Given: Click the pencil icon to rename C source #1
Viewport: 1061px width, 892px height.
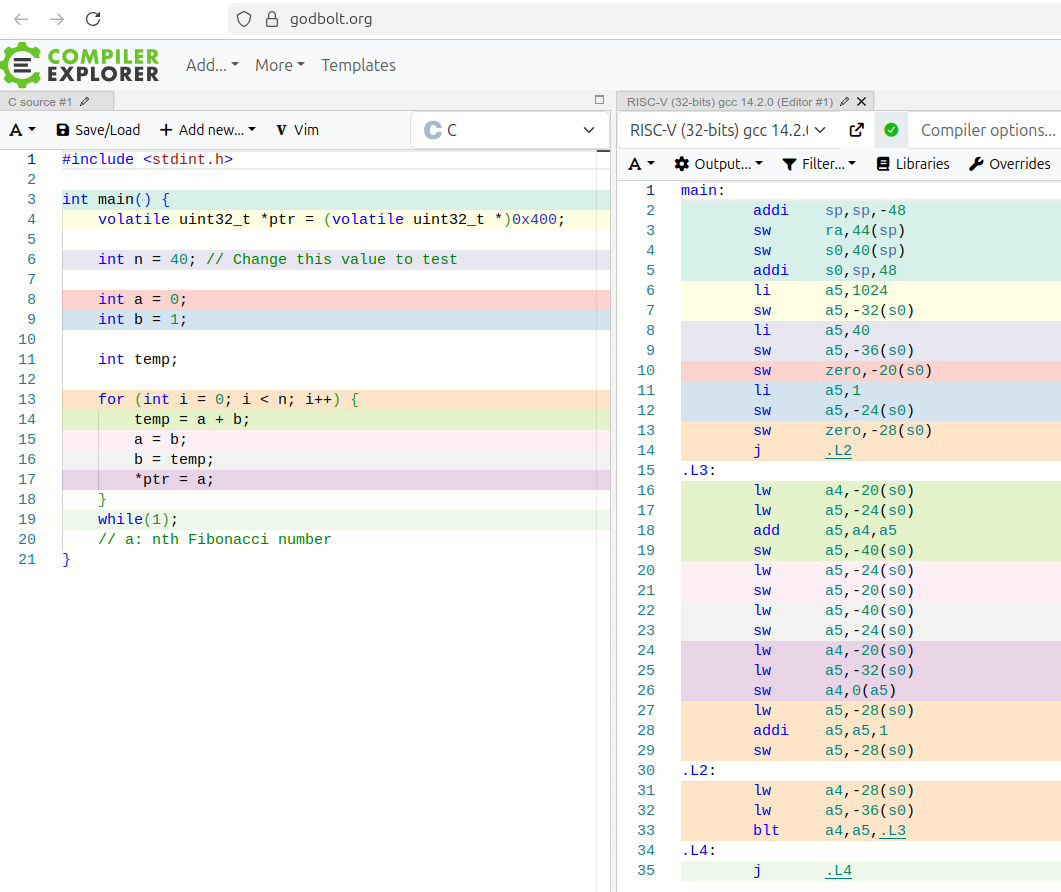Looking at the screenshot, I should 85,101.
